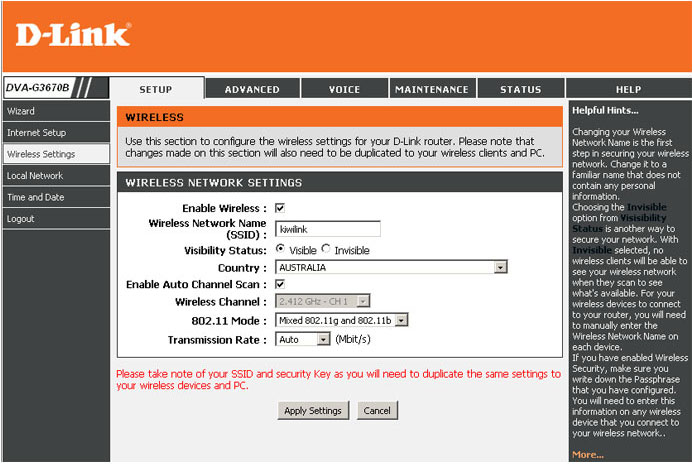
Task: Select the Invisible radio button
Action: 326,249
